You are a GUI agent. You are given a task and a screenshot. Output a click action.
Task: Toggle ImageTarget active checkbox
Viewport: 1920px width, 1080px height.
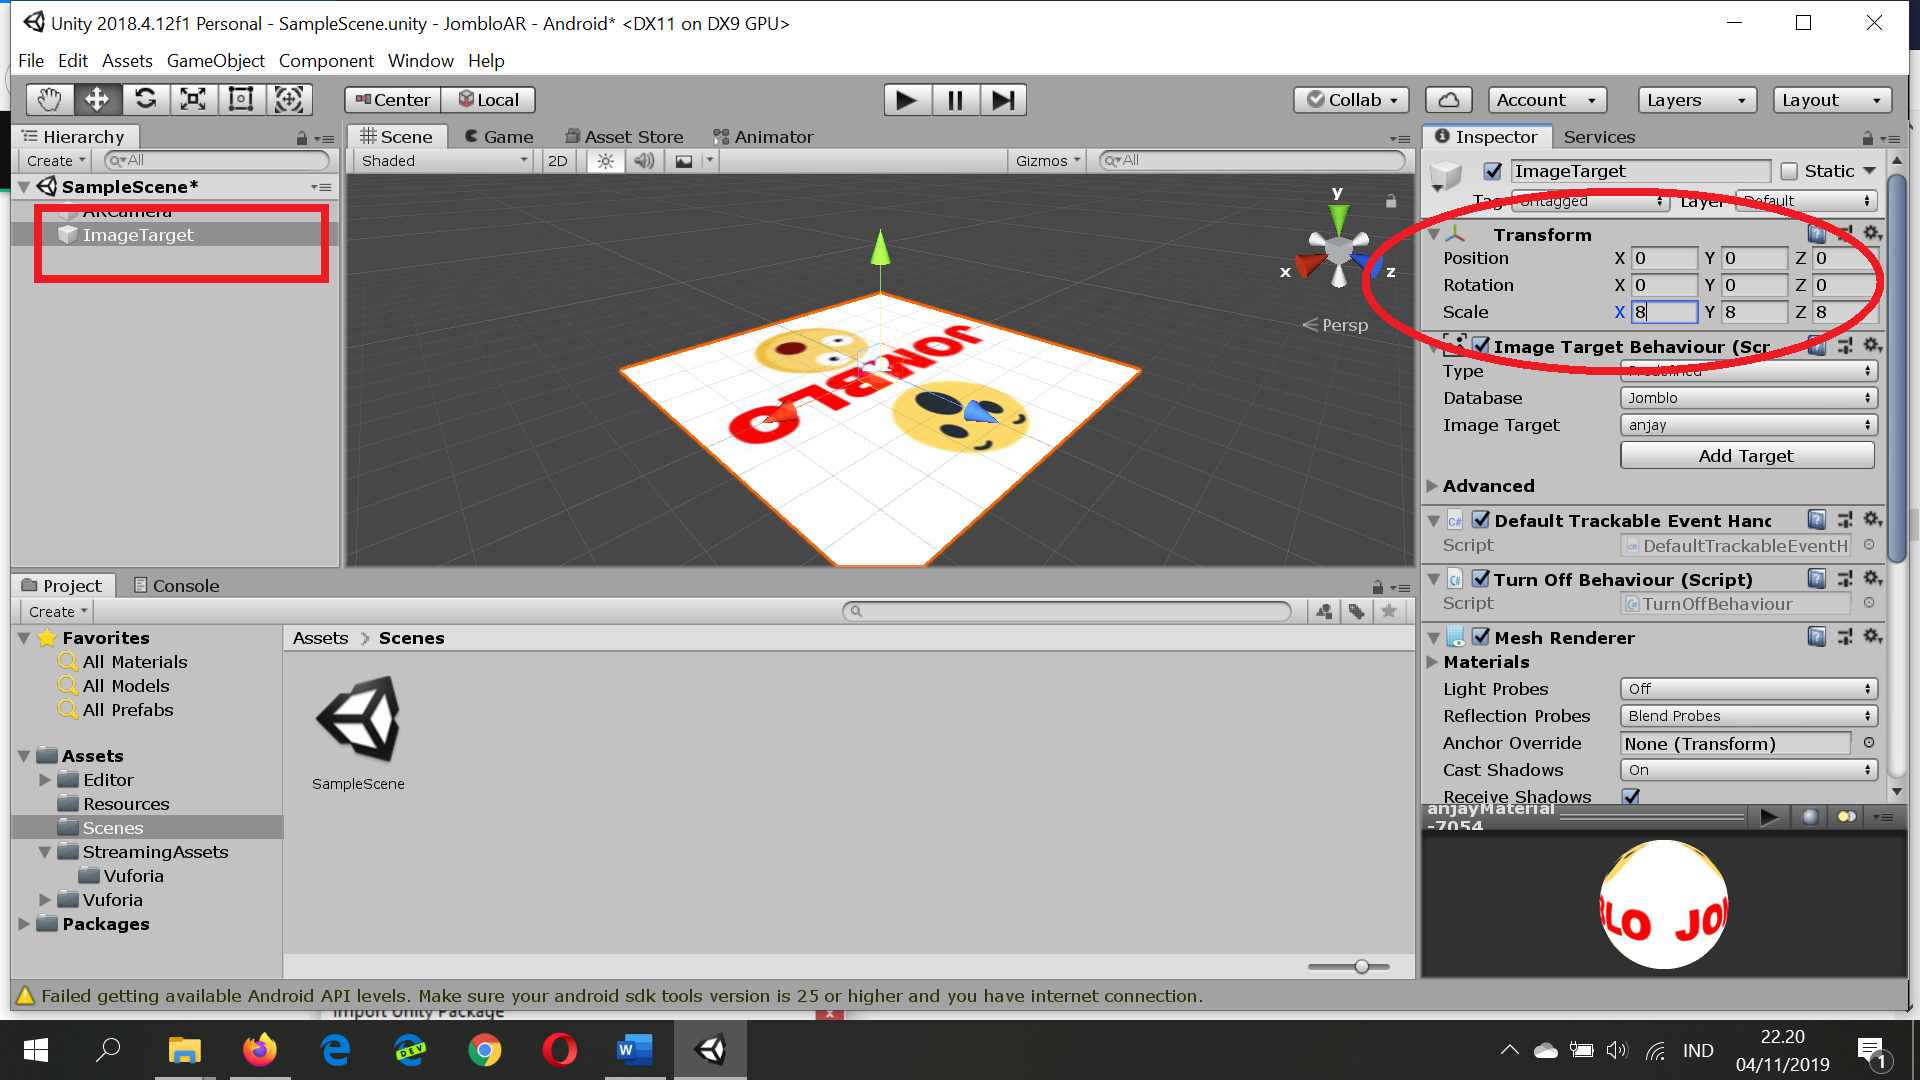[x=1493, y=171]
